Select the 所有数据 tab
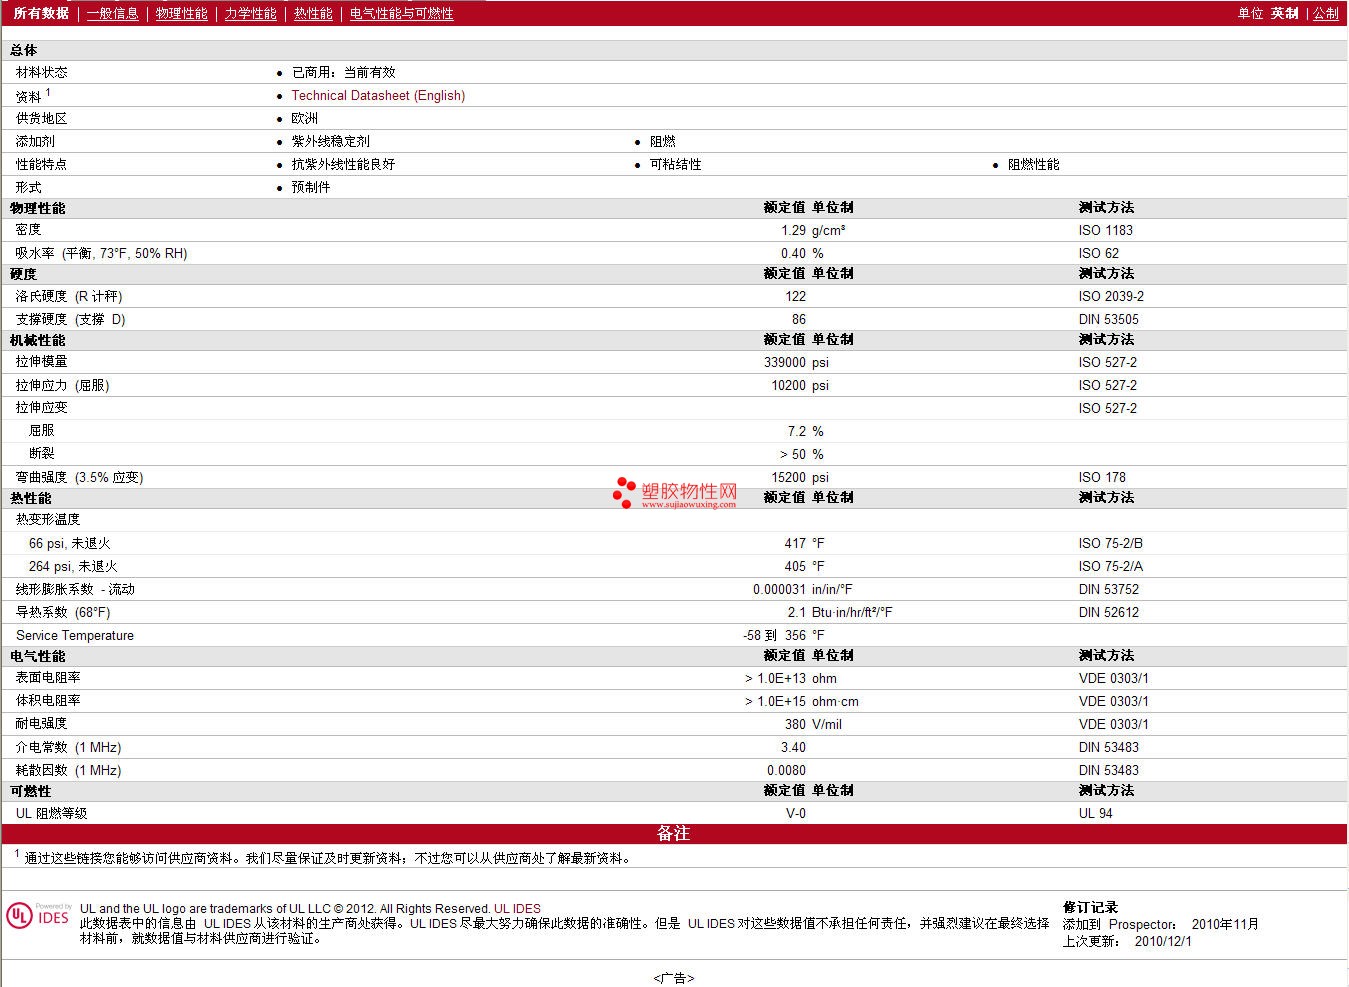1349x987 pixels. [41, 13]
